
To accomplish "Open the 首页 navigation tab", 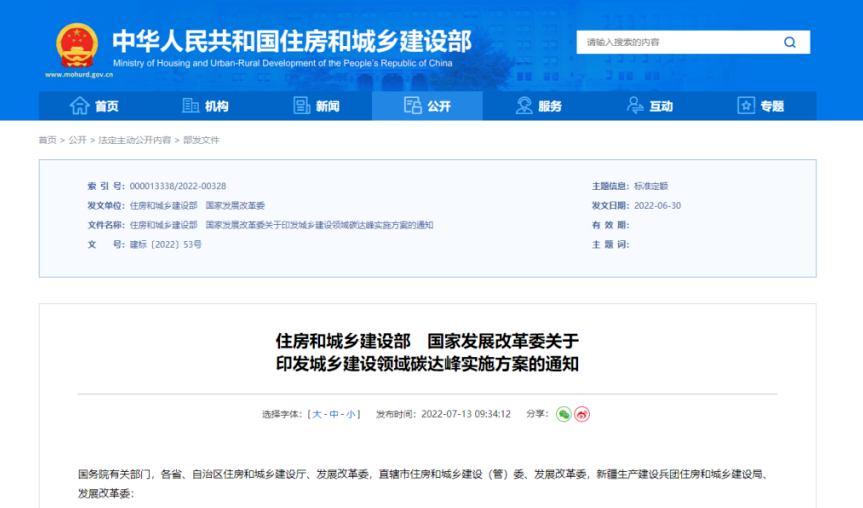I will 94,106.
